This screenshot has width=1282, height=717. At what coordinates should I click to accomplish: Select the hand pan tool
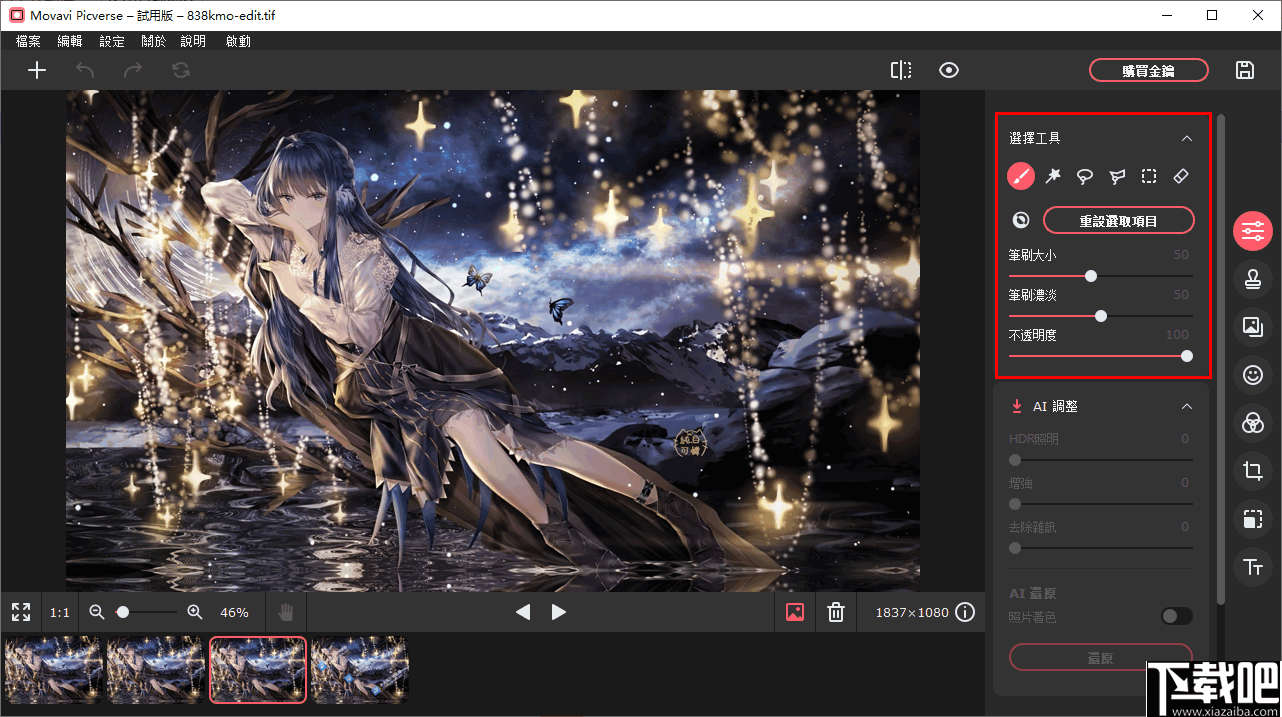coord(285,612)
